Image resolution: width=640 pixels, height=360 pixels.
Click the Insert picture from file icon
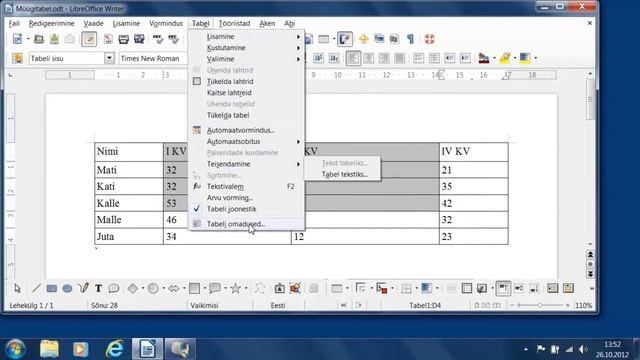pyautogui.click(x=295, y=289)
